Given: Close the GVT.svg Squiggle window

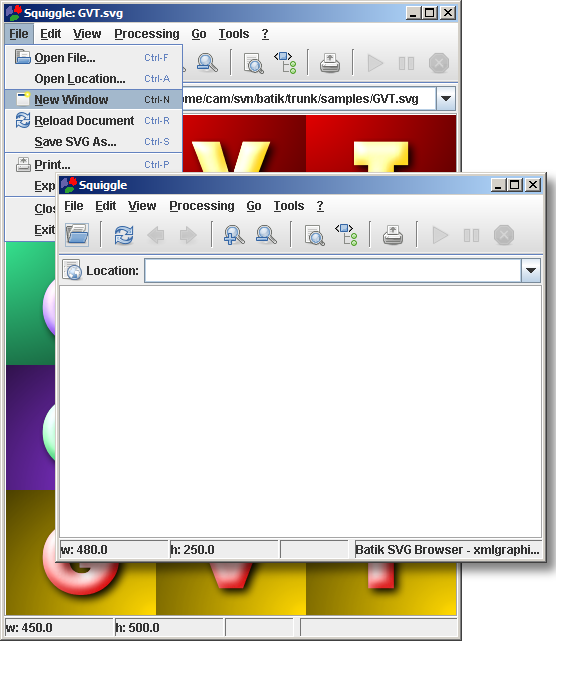Looking at the screenshot, I should click(448, 13).
